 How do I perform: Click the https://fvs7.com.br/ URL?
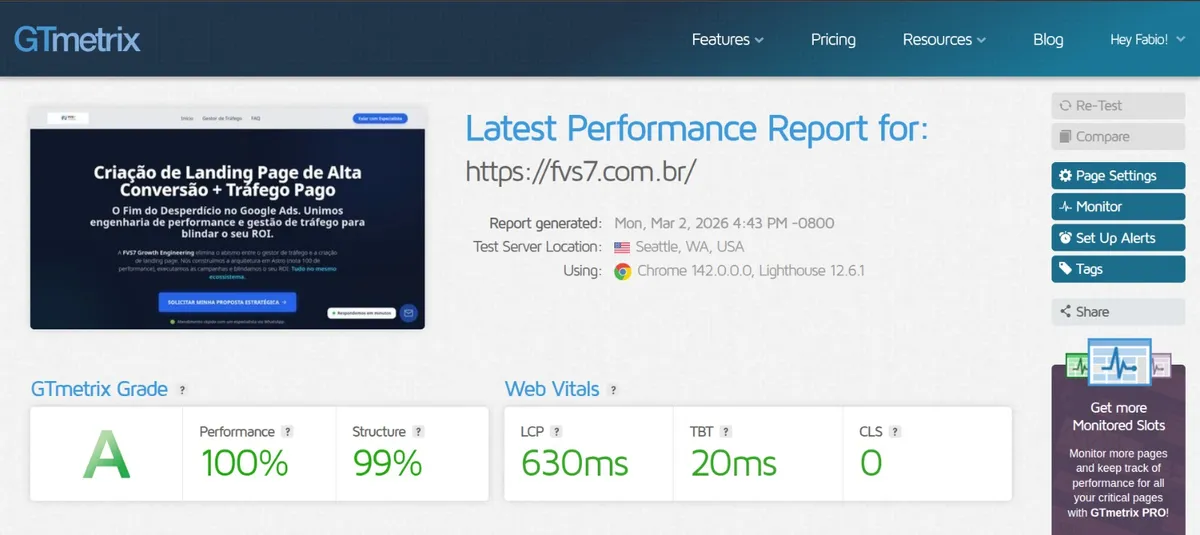pos(581,171)
